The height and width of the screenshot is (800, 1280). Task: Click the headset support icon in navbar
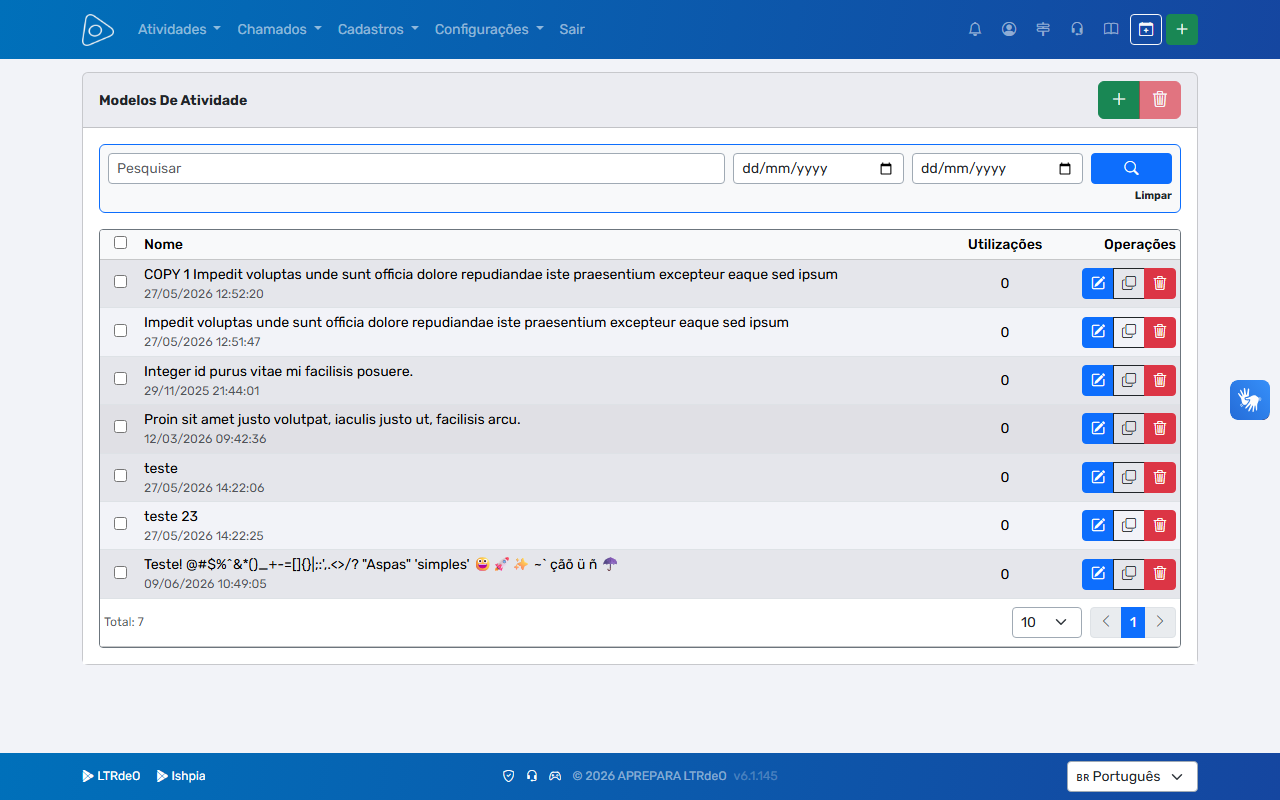[x=1077, y=29]
